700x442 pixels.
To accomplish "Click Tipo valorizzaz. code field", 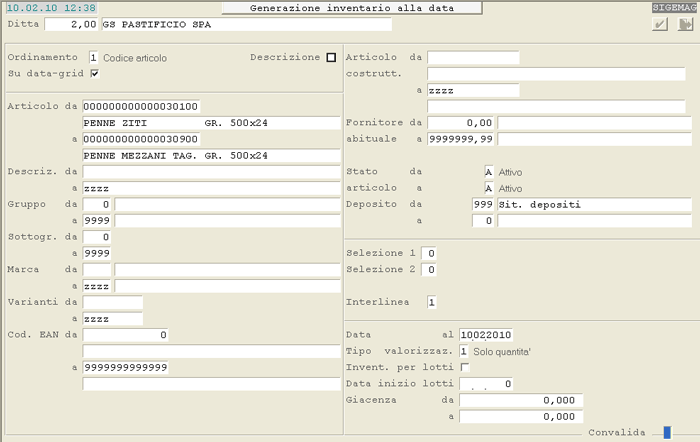I will click(x=464, y=351).
